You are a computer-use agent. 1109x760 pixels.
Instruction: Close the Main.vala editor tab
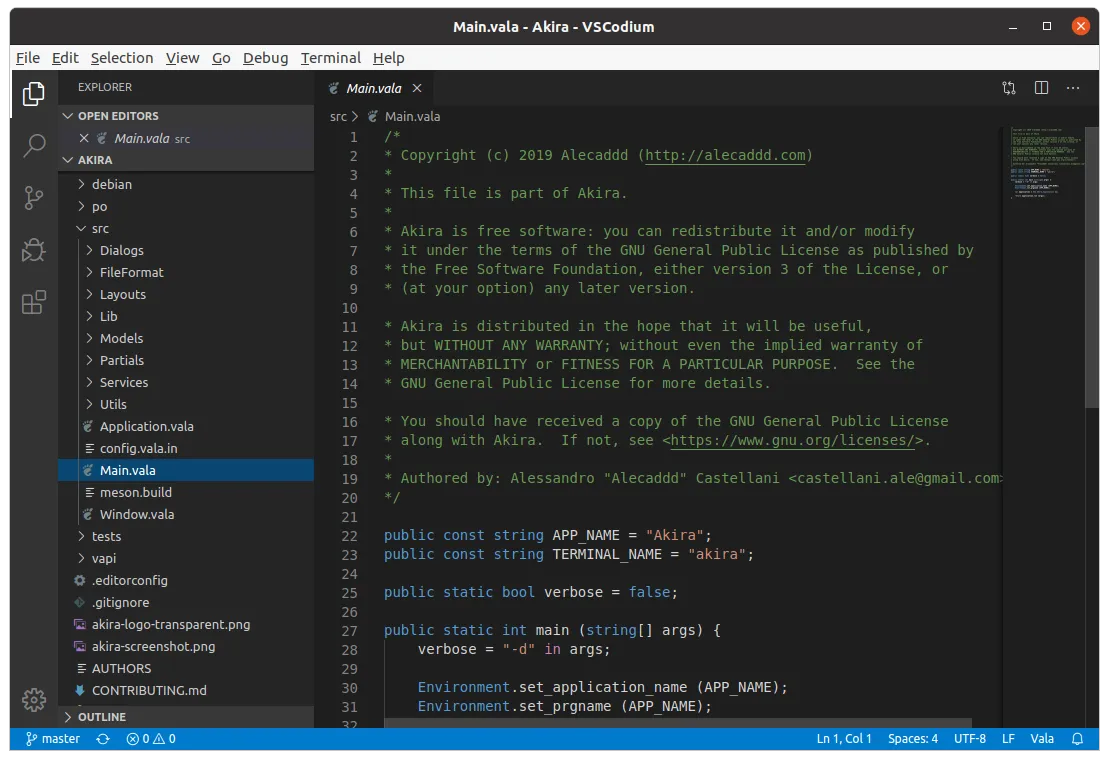coord(417,88)
